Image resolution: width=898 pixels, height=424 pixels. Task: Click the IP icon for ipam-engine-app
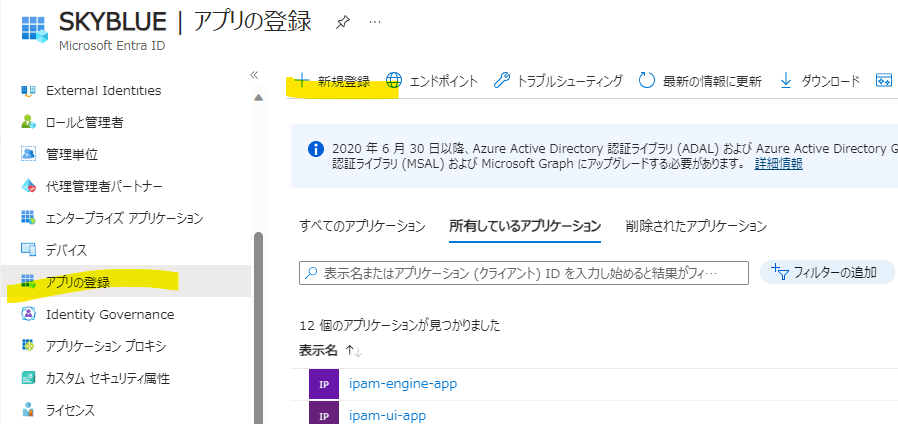(x=324, y=384)
